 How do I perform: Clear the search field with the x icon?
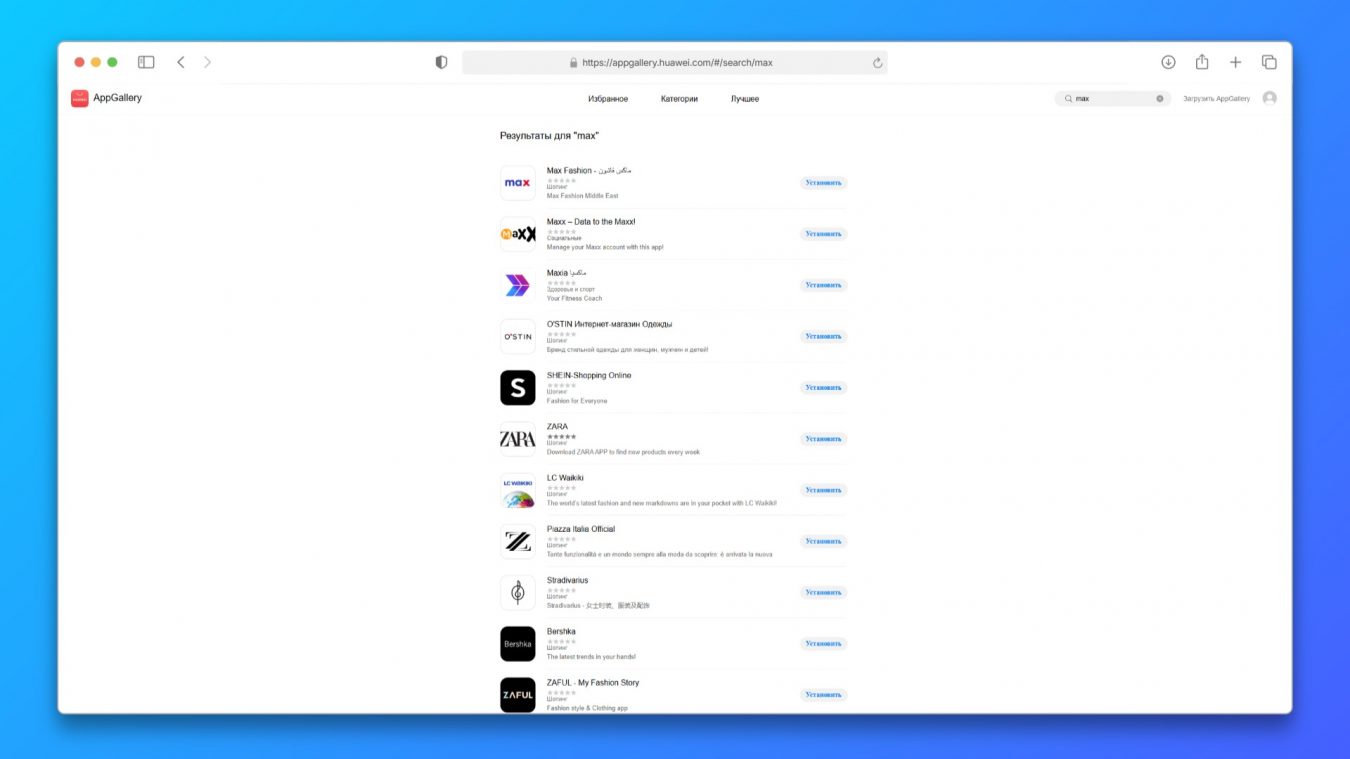1160,99
